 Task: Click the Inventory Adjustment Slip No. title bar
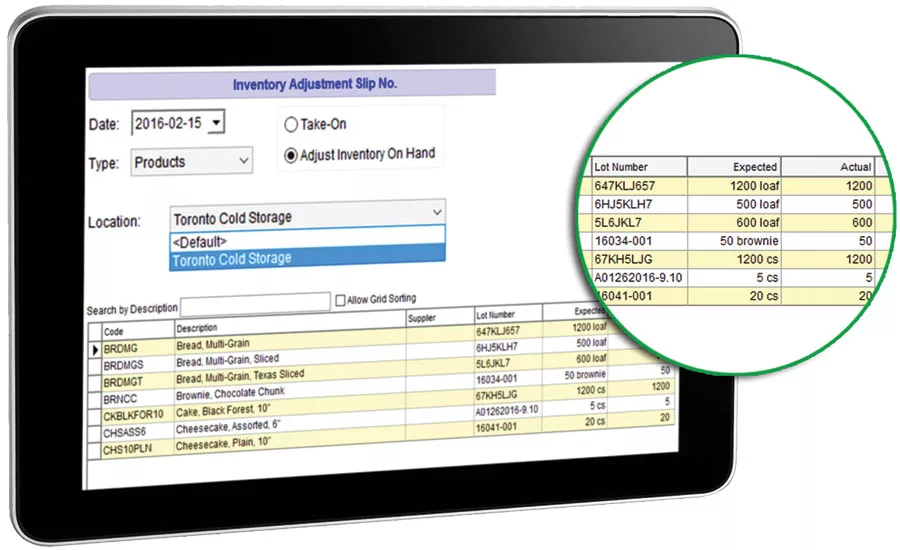tap(292, 84)
